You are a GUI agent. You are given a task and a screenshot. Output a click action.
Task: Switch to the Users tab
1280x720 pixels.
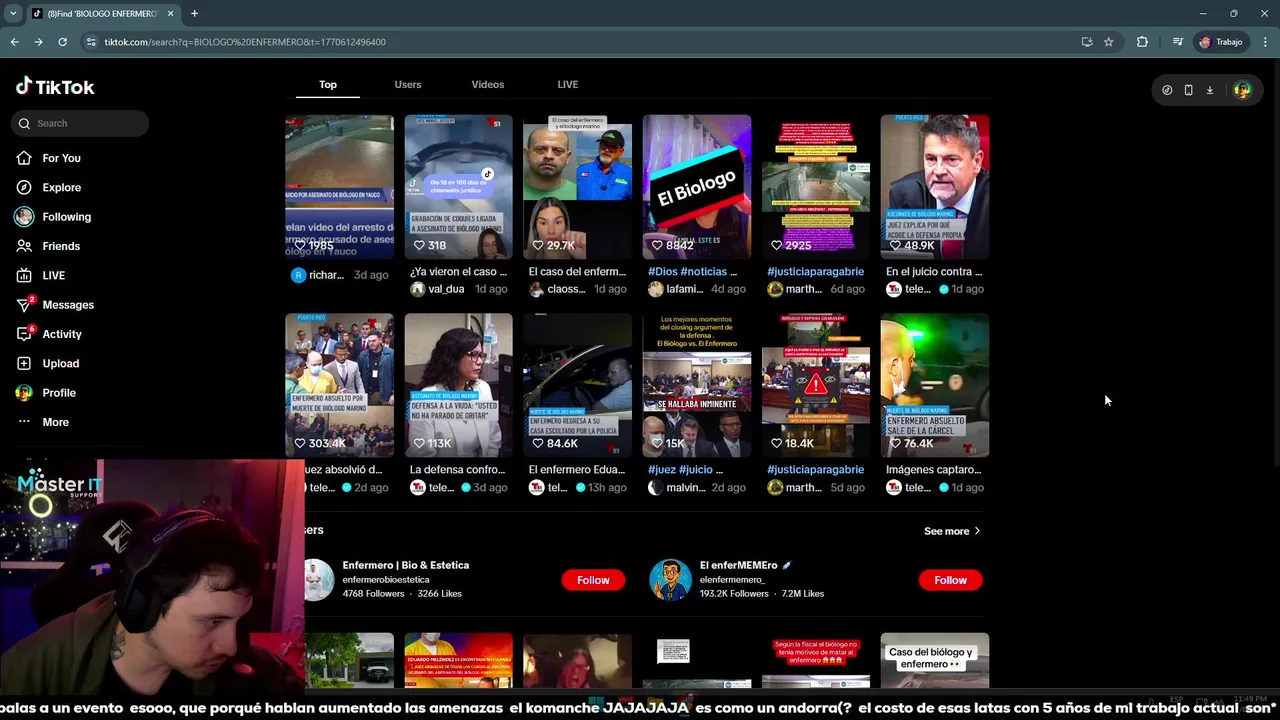pyautogui.click(x=408, y=84)
